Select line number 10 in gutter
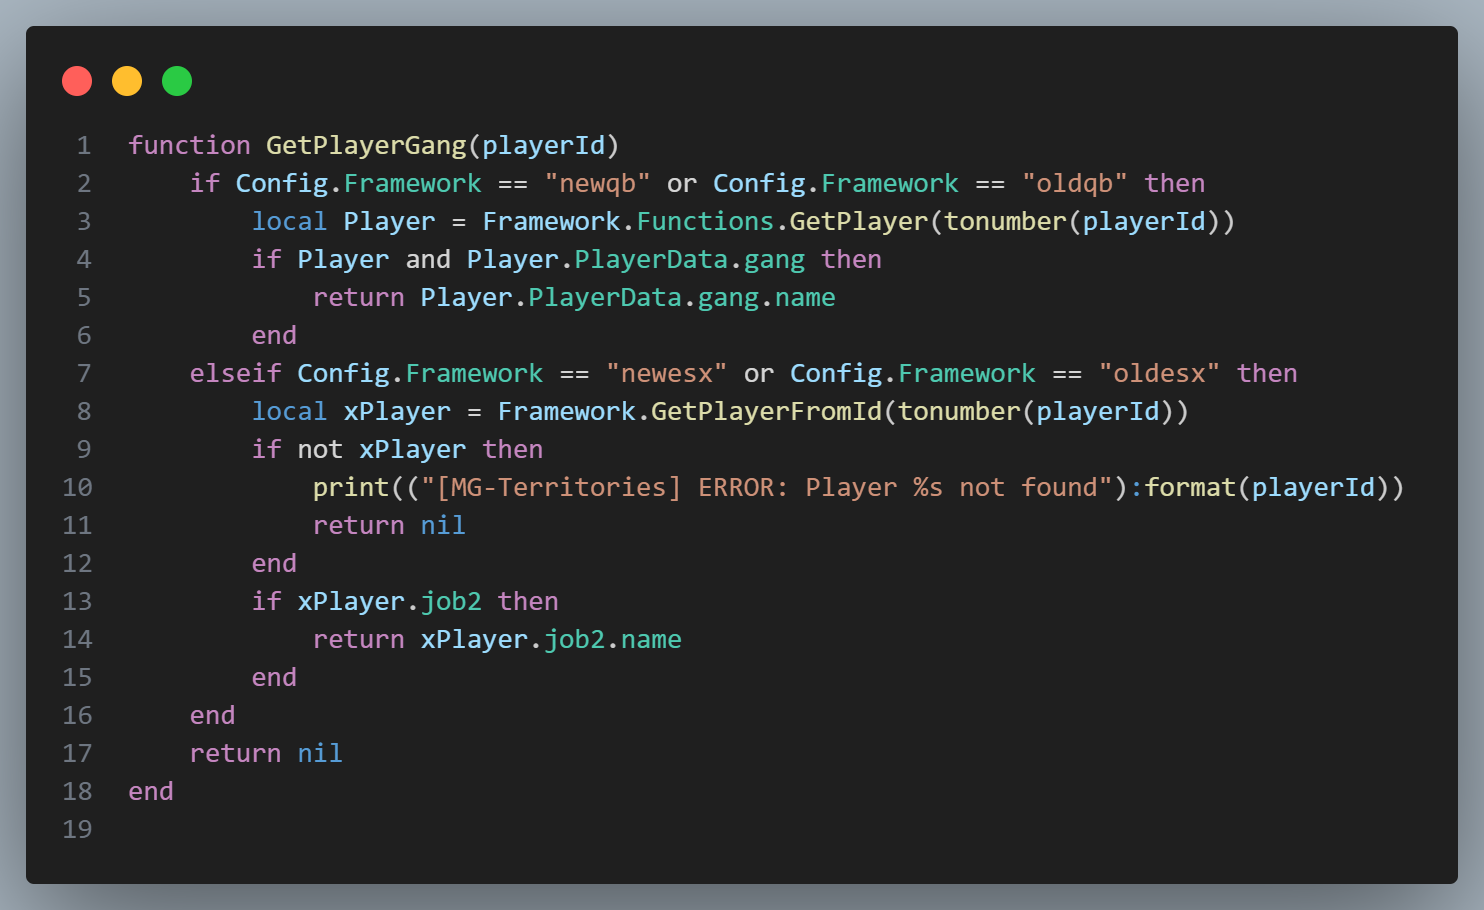The width and height of the screenshot is (1484, 910). [77, 488]
